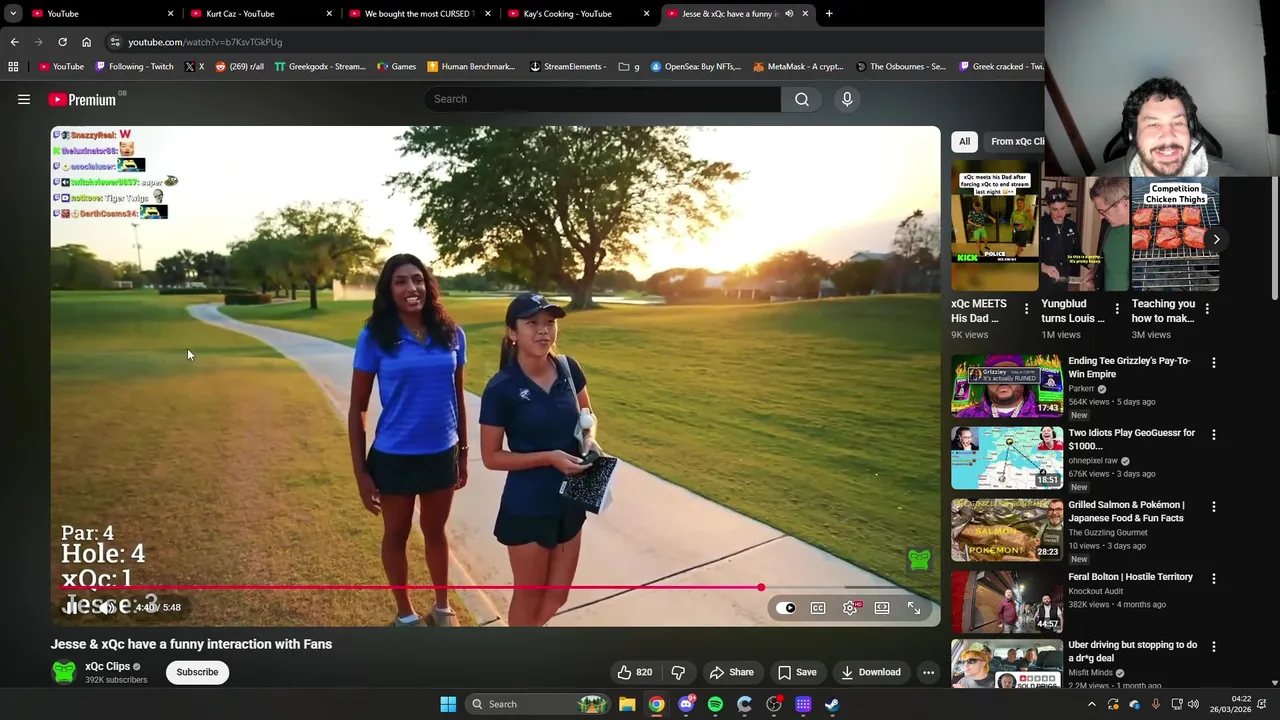
Task: Open the Competition Chicken Thighs short
Action: pyautogui.click(x=1175, y=234)
